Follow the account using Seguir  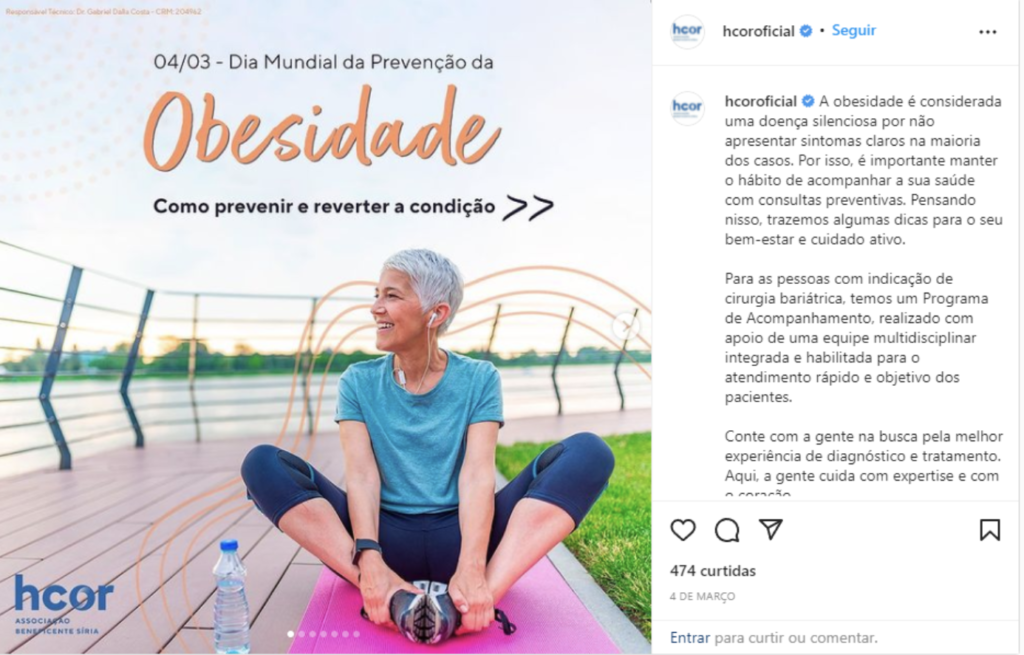point(854,31)
